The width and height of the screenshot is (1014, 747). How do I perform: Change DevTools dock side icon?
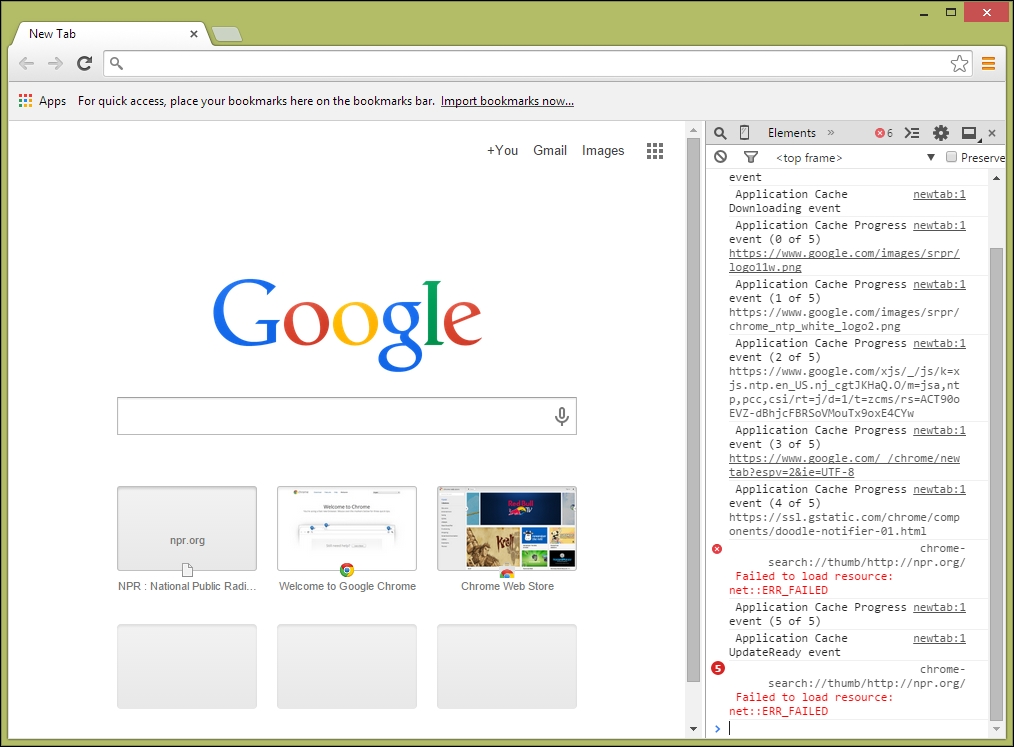coord(969,133)
